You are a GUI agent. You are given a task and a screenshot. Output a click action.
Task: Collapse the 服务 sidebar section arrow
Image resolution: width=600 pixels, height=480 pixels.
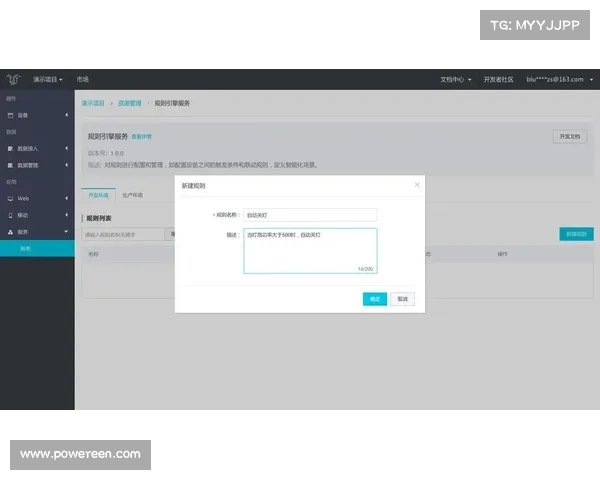pos(67,231)
